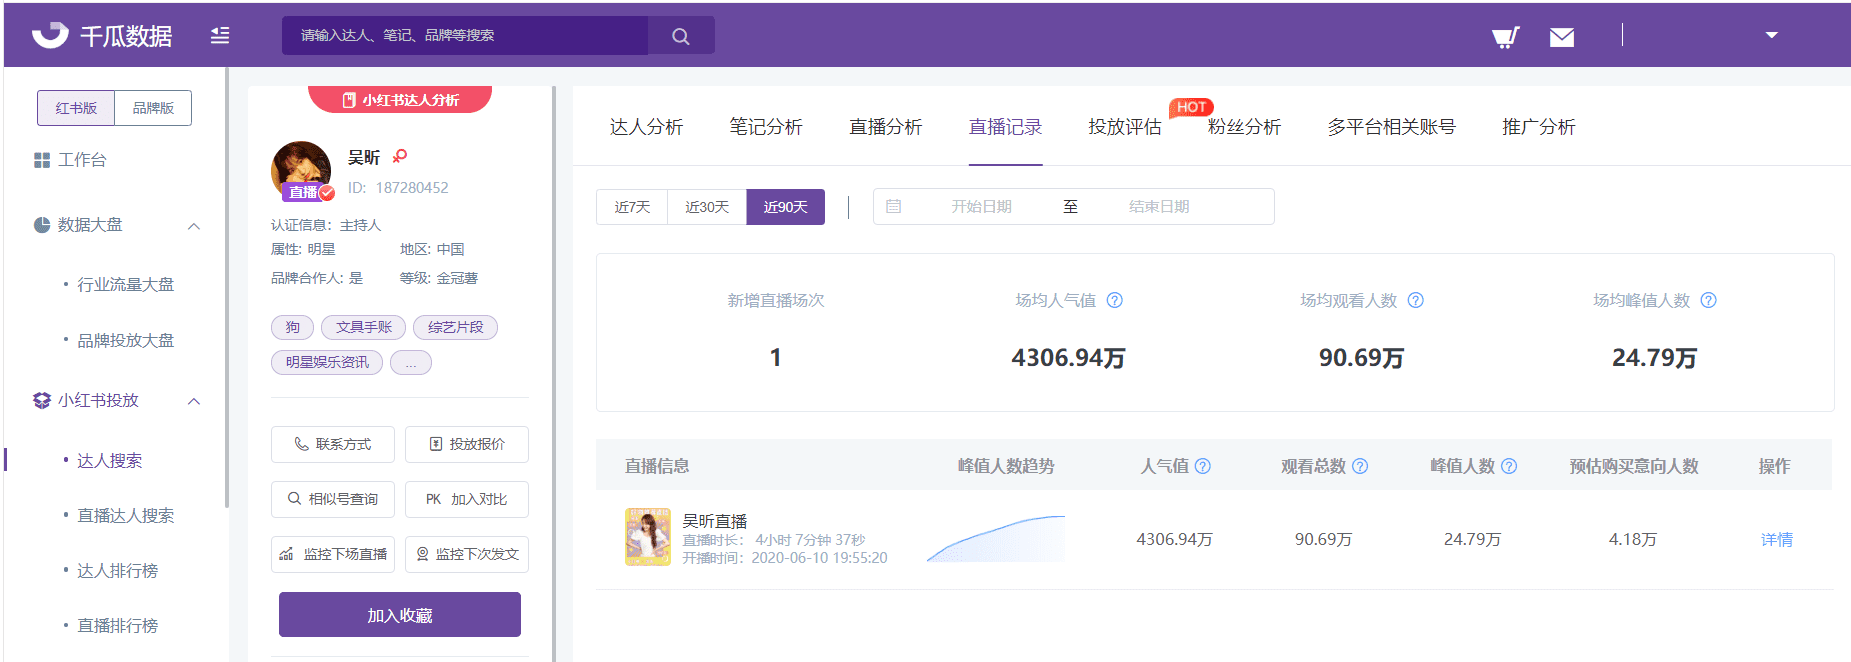Click the 吴昕直播 title

(x=715, y=521)
